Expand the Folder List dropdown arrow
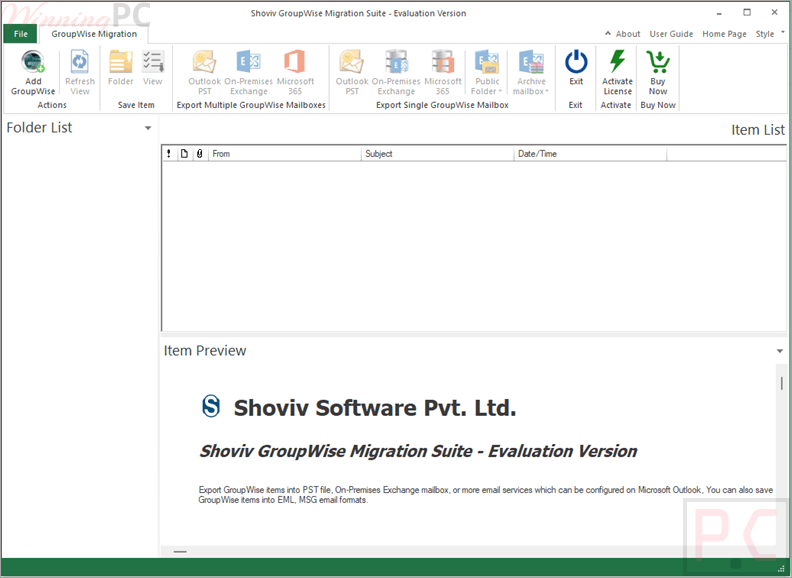Viewport: 792px width, 578px height. coord(148,128)
